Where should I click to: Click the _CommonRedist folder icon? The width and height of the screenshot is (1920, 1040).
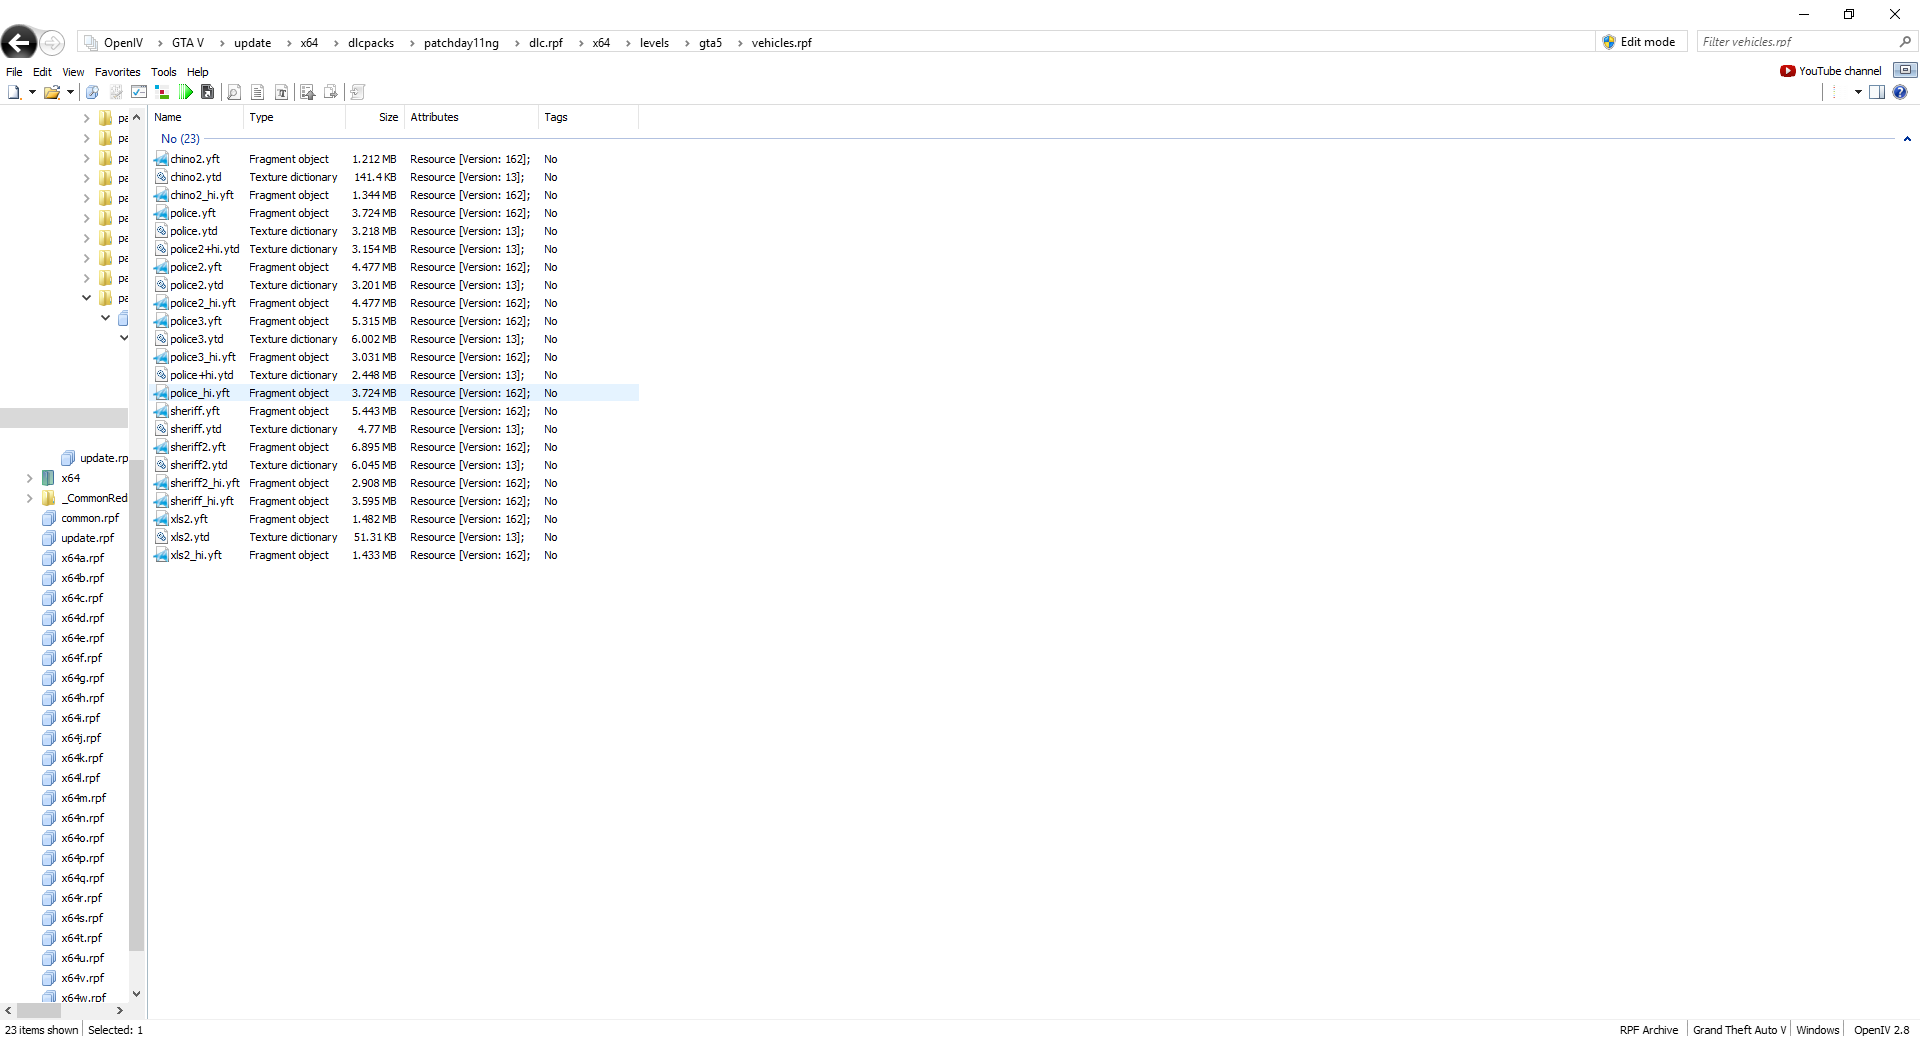(48, 498)
